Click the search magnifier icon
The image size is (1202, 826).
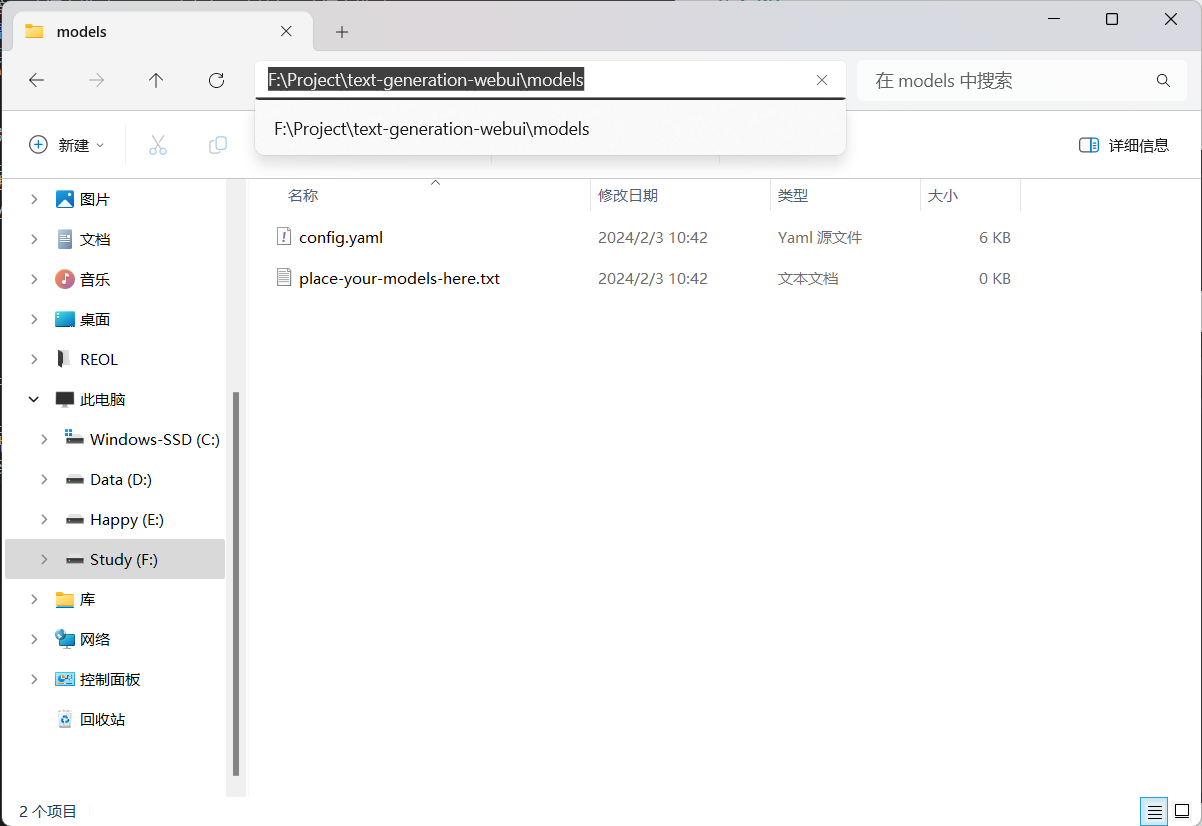[1163, 81]
